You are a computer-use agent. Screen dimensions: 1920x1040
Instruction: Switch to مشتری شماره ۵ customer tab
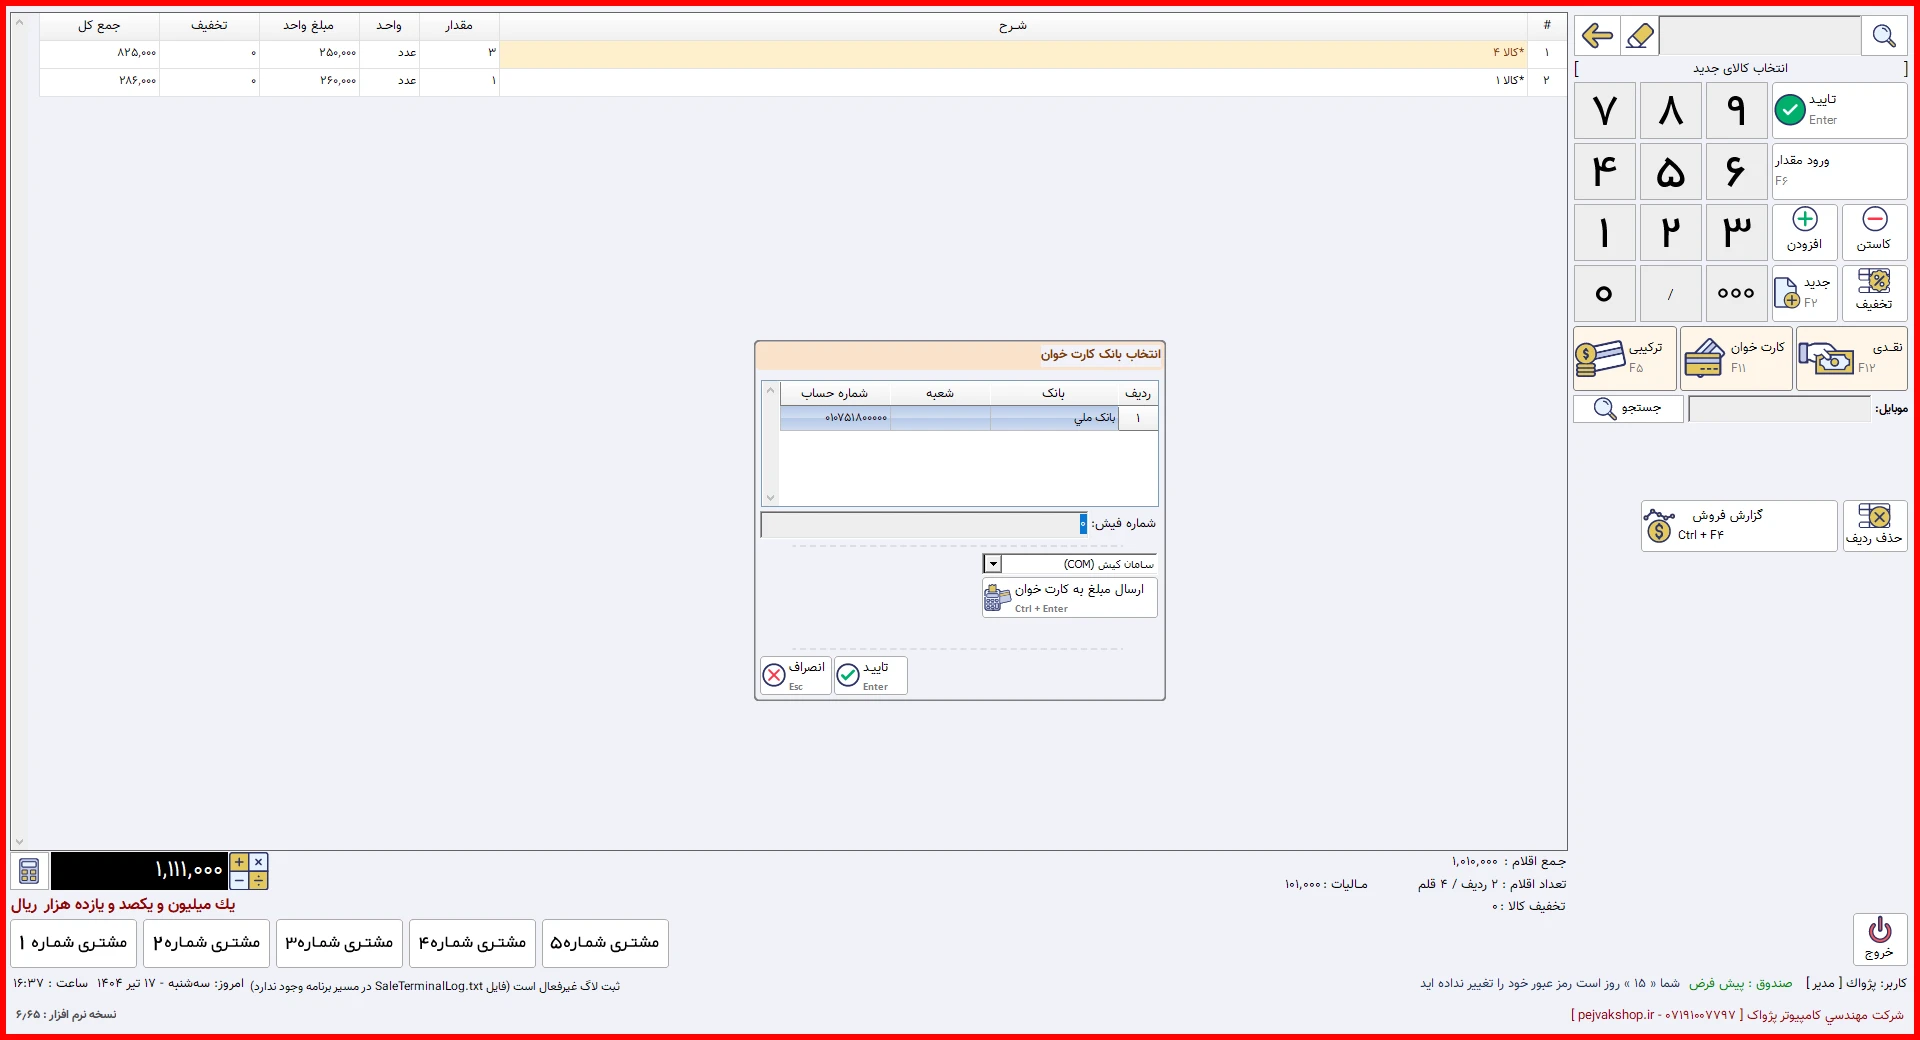coord(604,943)
